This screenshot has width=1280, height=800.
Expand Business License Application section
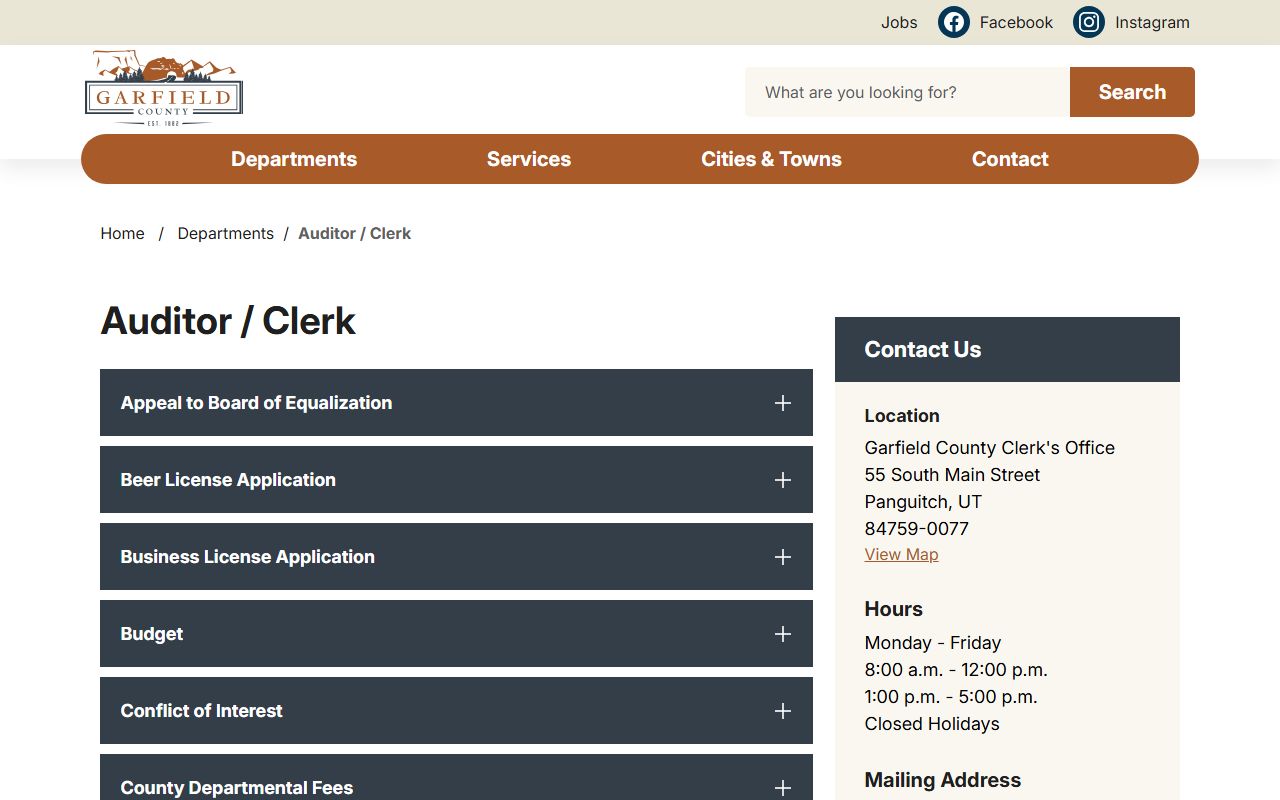pyautogui.click(x=456, y=557)
